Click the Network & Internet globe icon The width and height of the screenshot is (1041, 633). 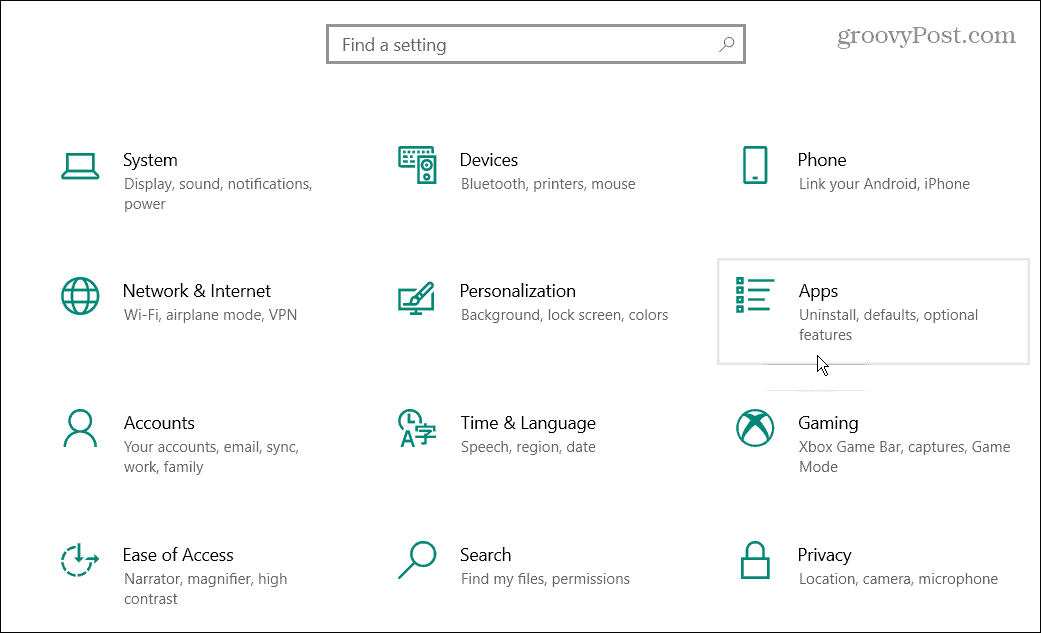click(80, 297)
